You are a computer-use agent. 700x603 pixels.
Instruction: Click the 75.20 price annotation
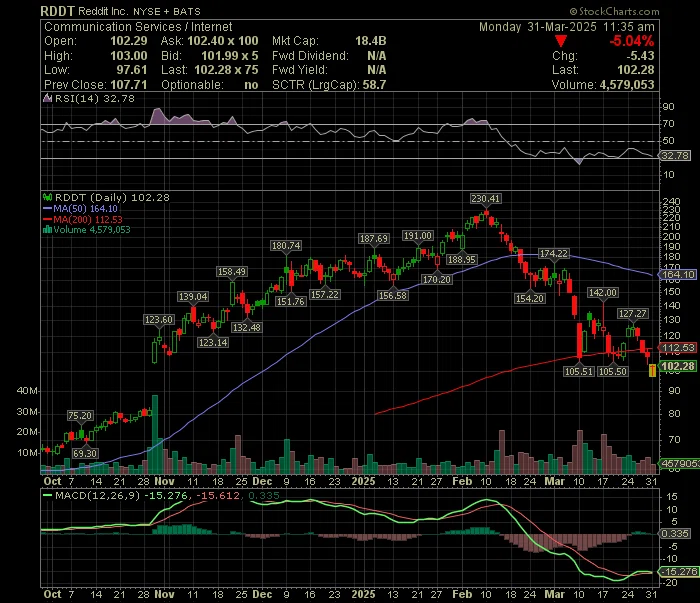(x=80, y=416)
